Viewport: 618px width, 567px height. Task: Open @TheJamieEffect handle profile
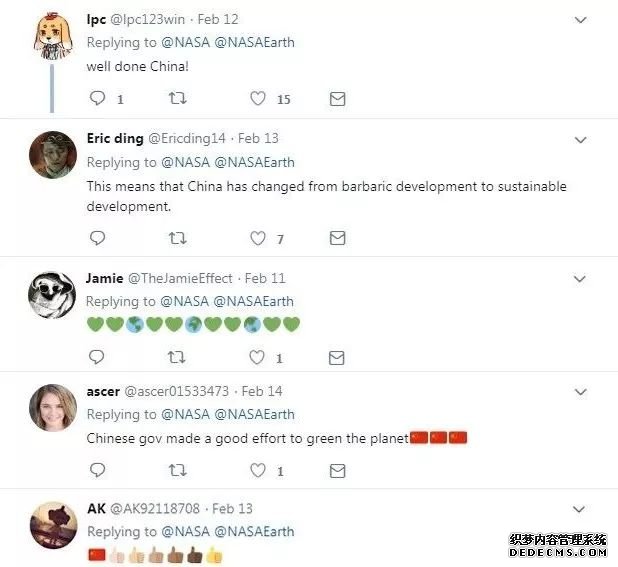pyautogui.click(x=181, y=279)
